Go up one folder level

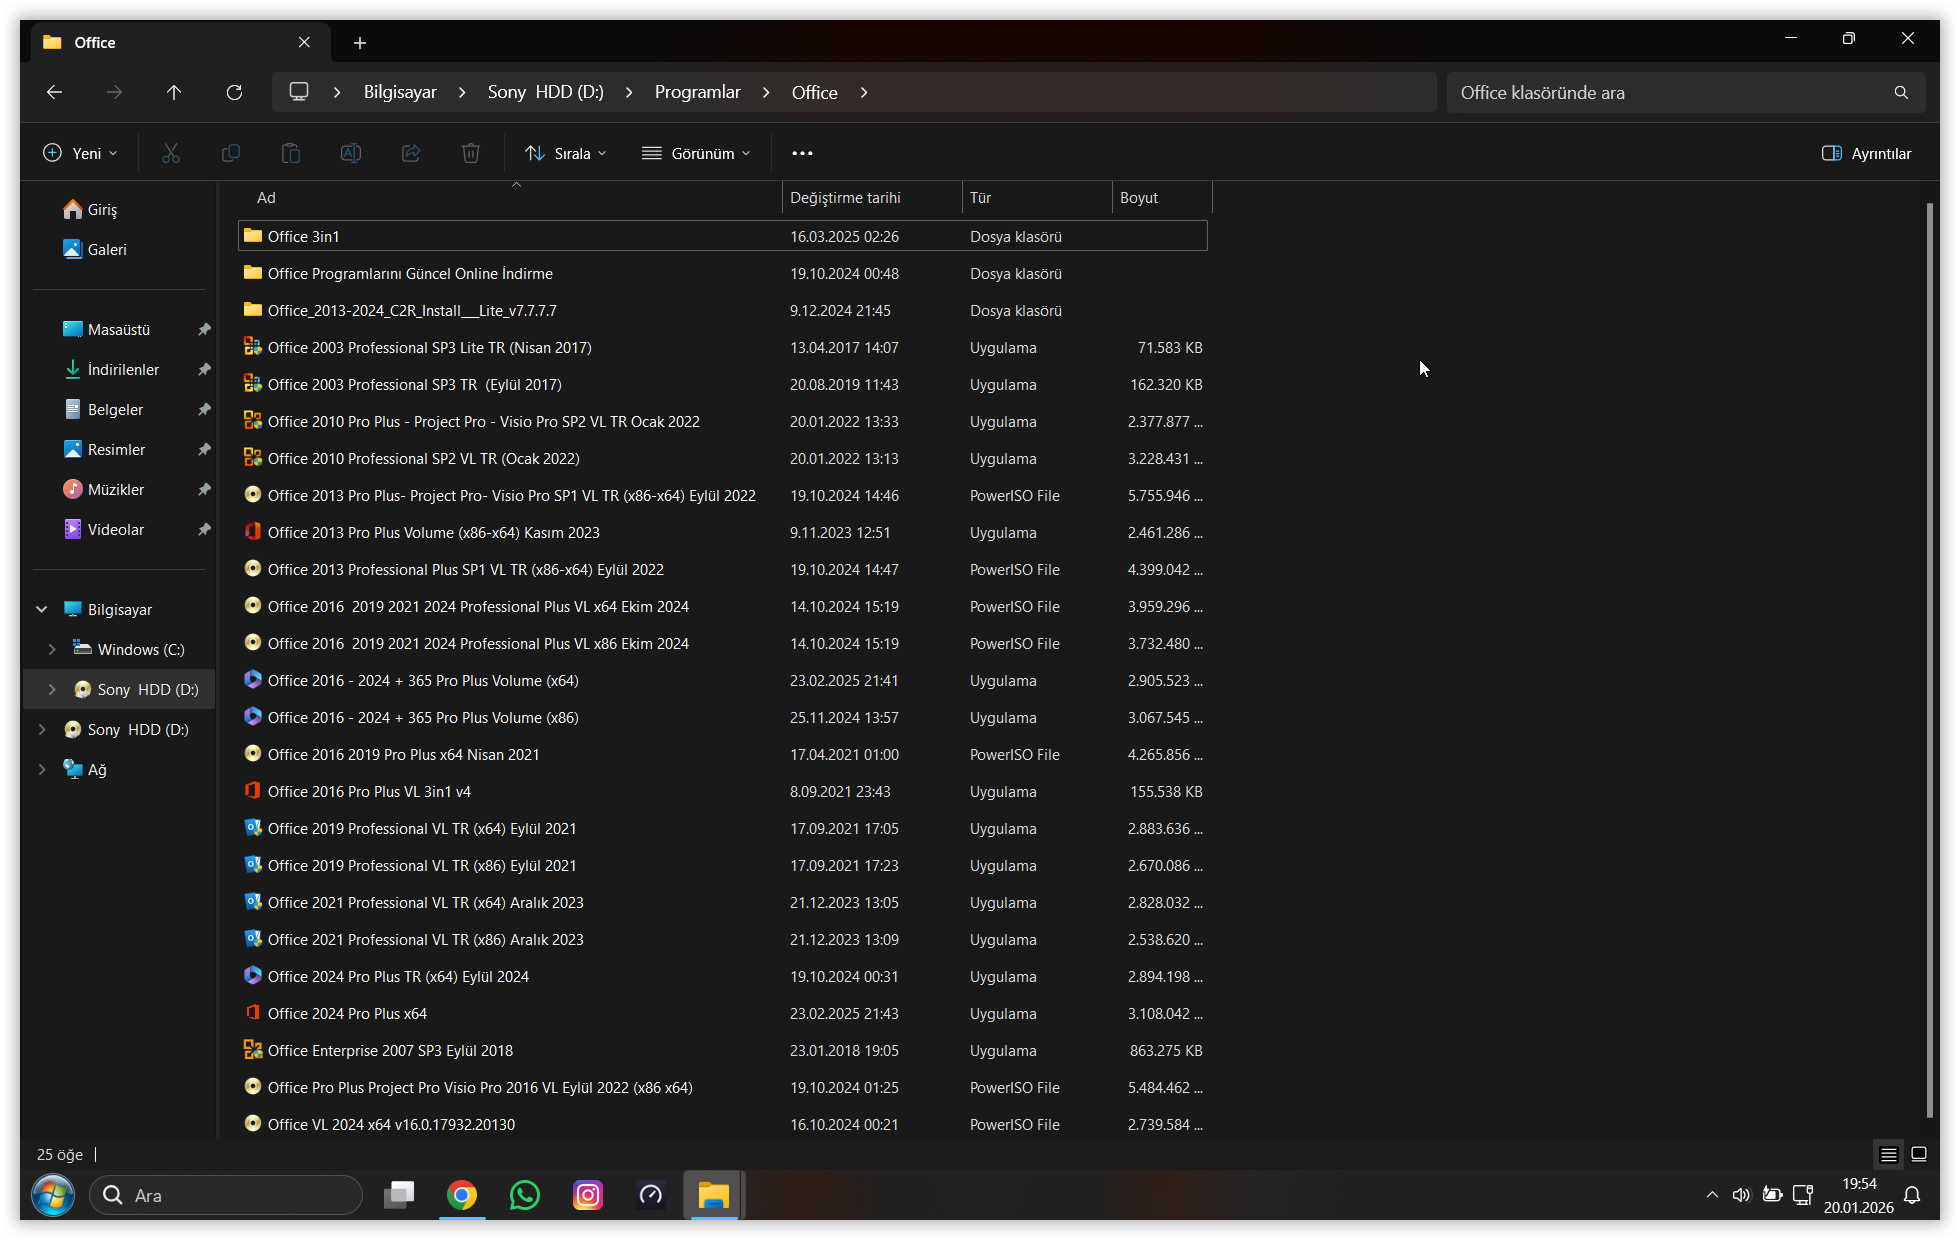(174, 92)
